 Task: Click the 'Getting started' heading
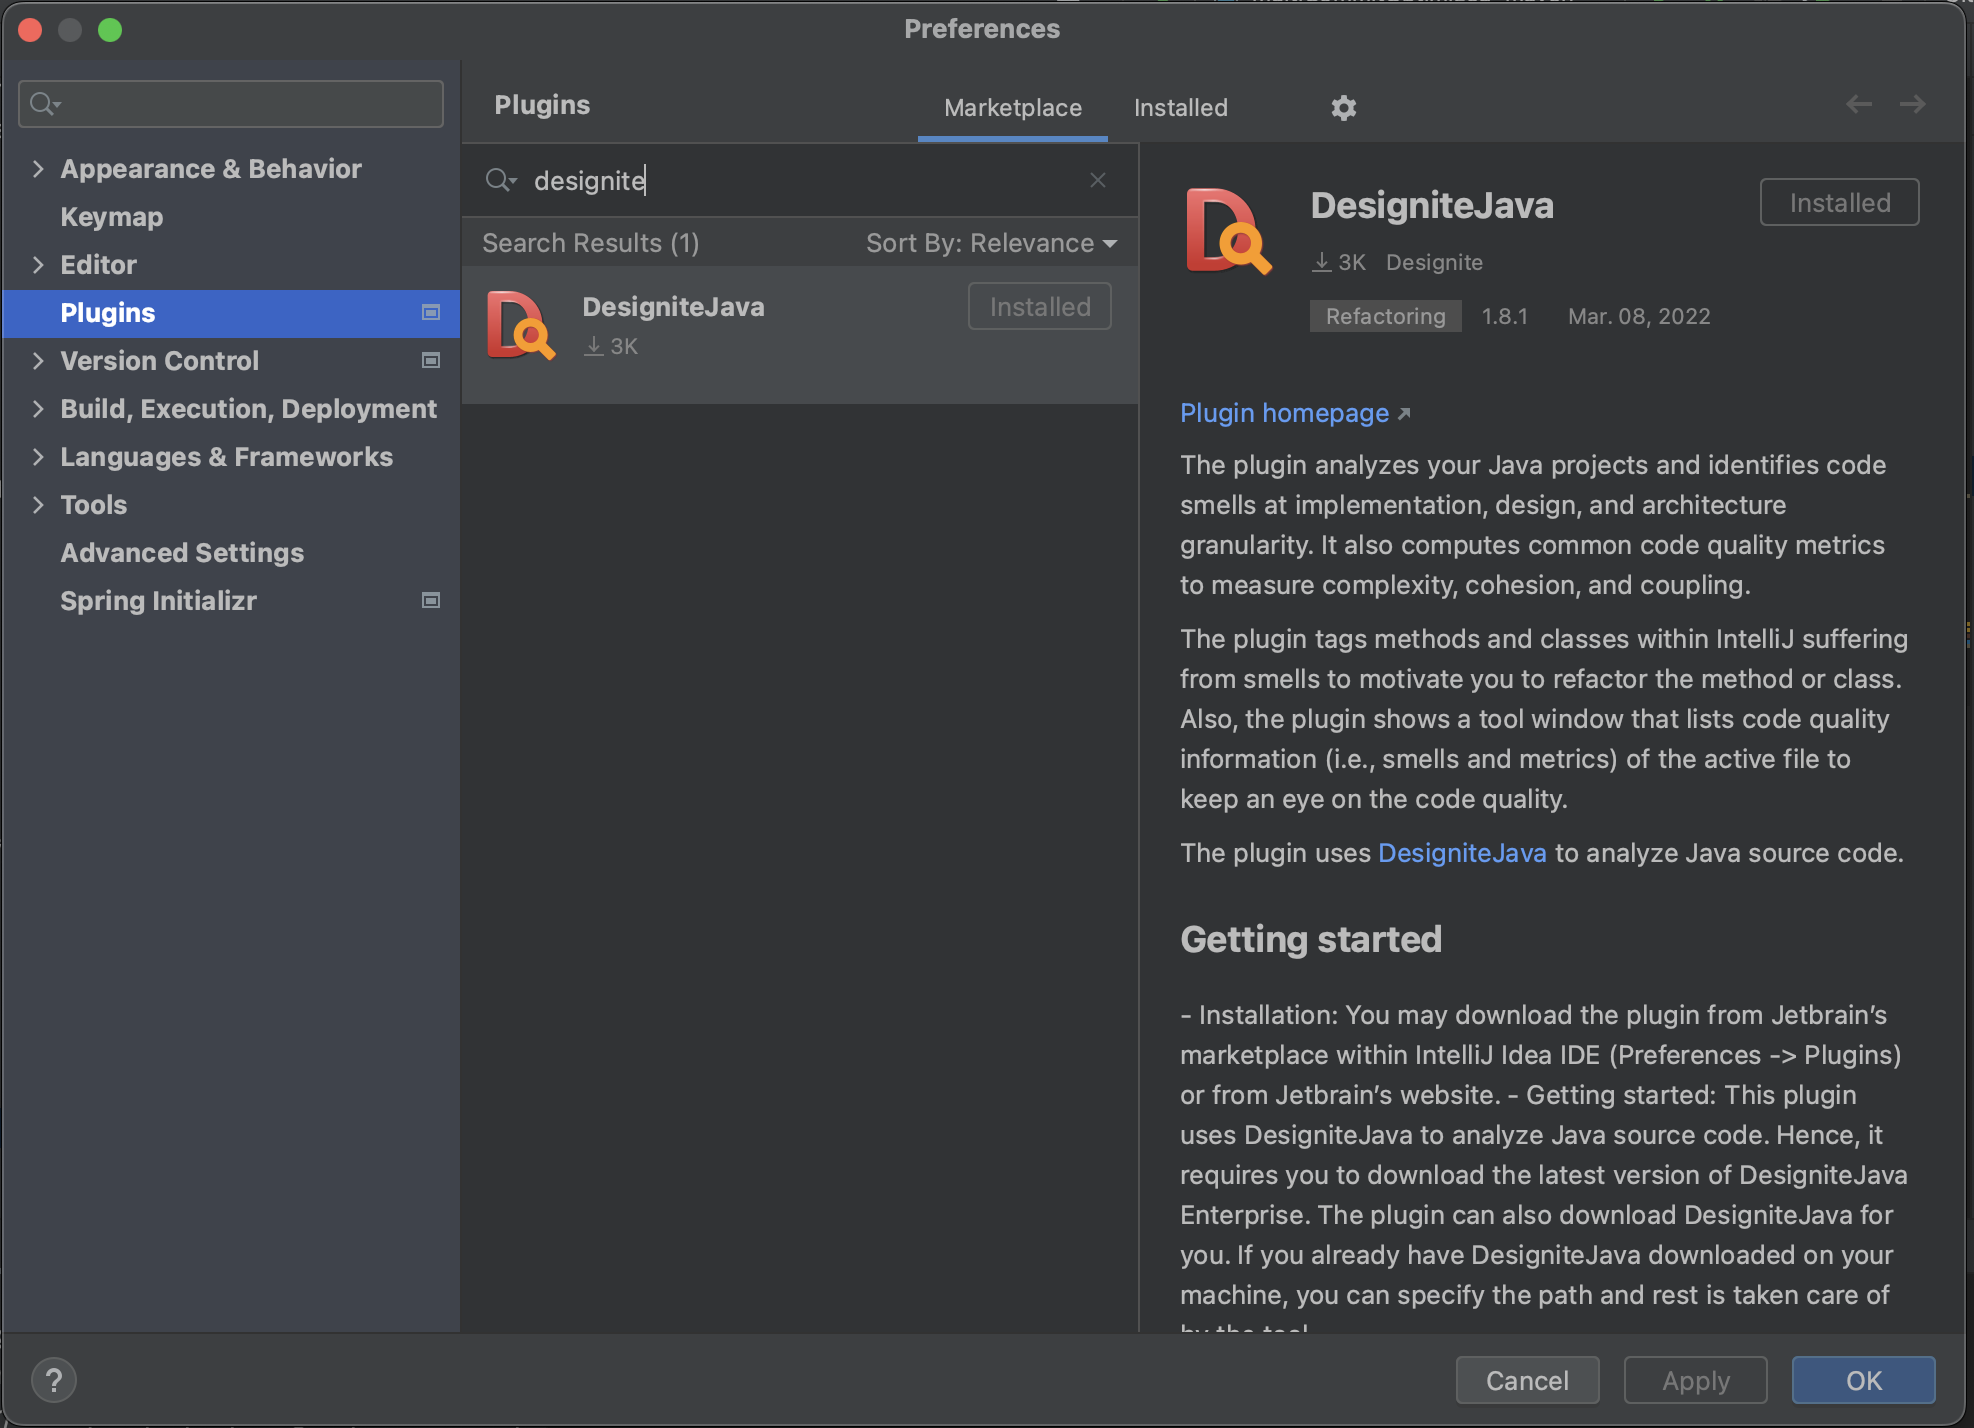click(x=1311, y=939)
